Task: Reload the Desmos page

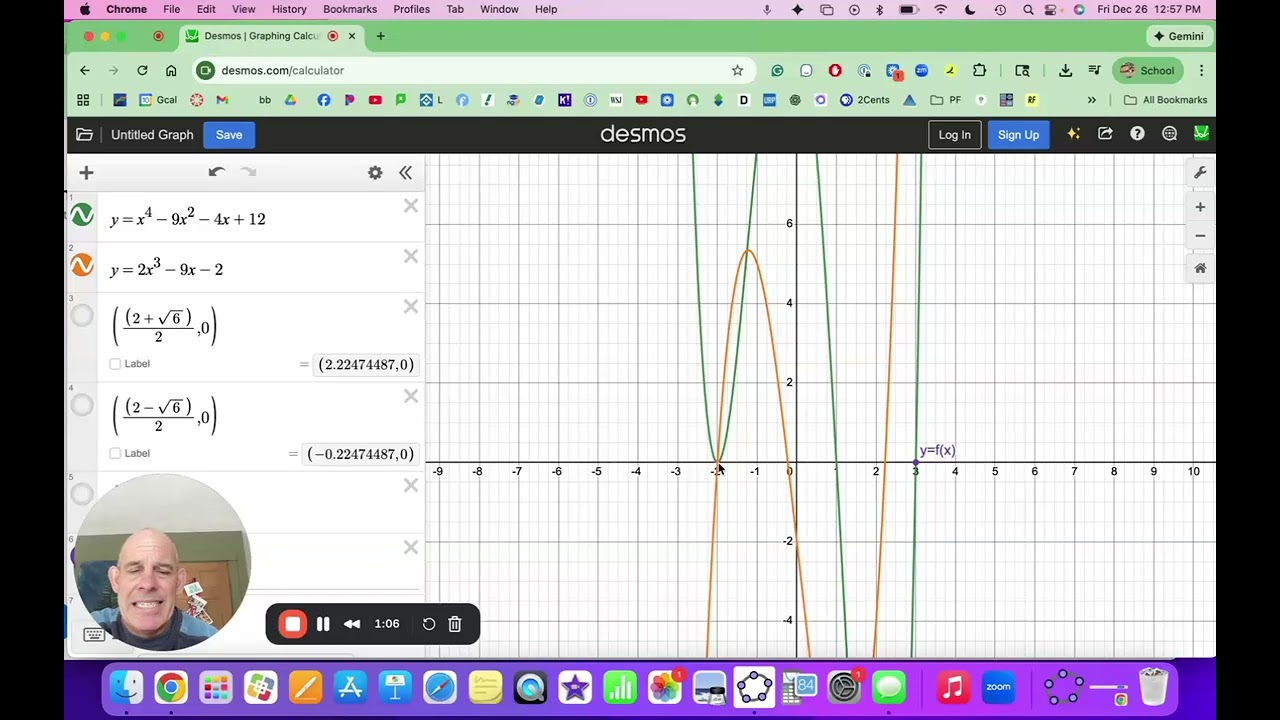Action: (142, 70)
